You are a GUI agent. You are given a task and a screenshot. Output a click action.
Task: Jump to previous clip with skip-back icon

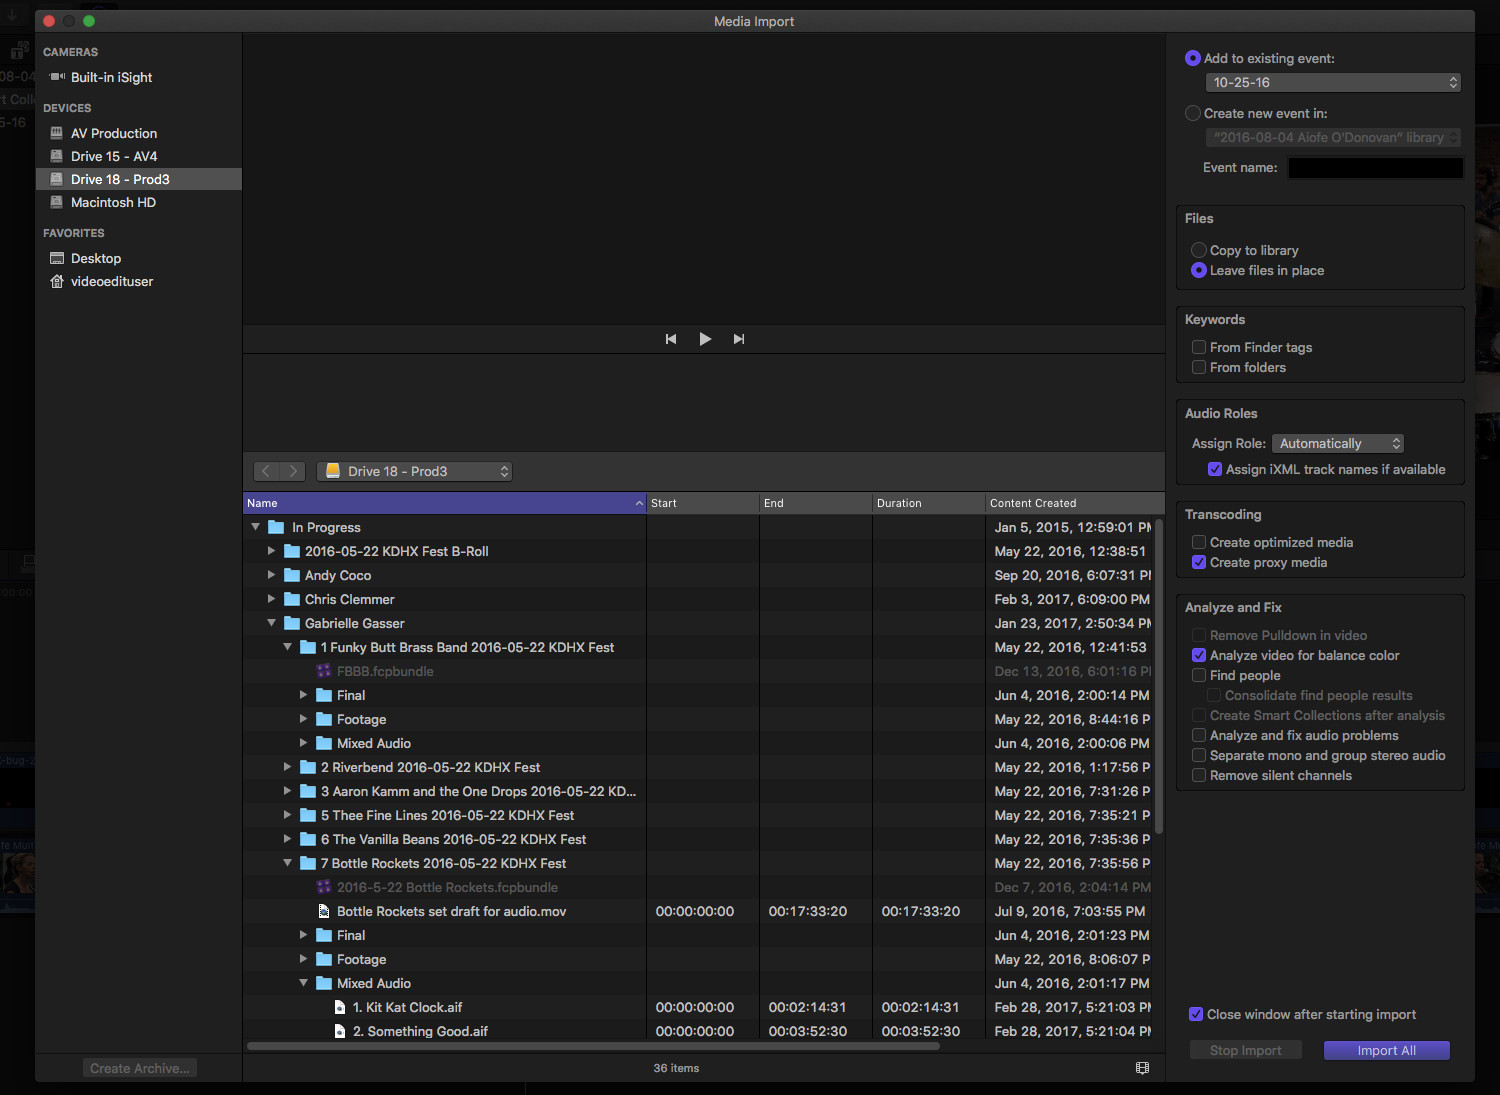tap(671, 339)
